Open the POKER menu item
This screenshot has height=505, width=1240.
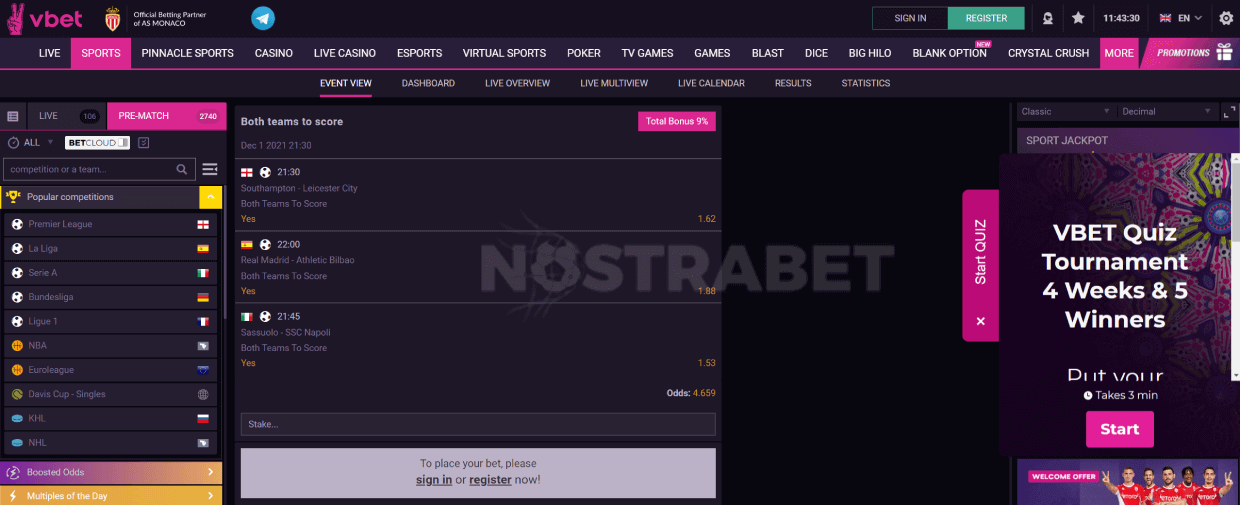coord(584,53)
